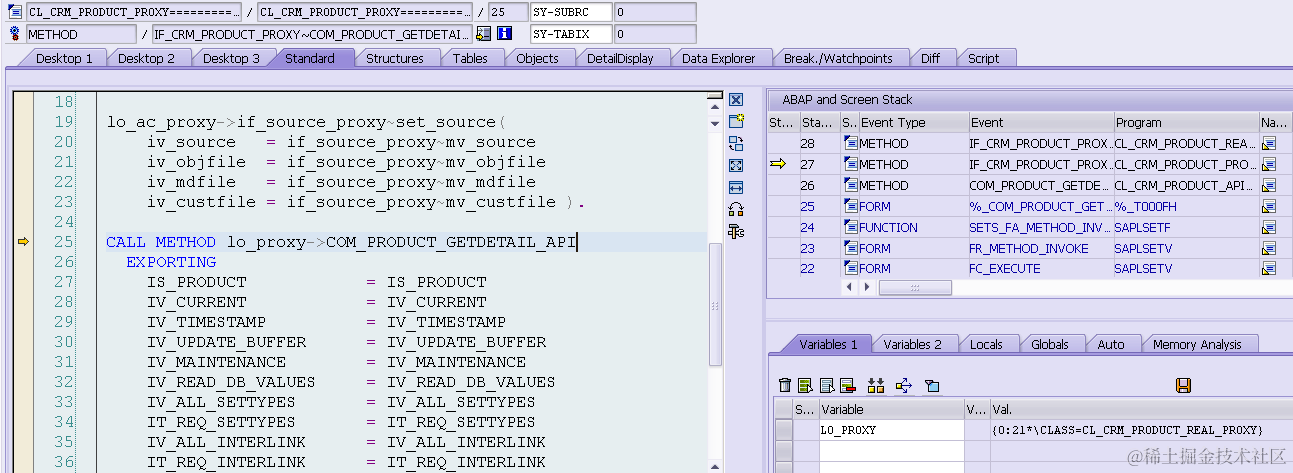Viewport: 1293px width, 473px height.
Task: Click the funnel filter icon in Variables toolbar
Action: click(931, 385)
